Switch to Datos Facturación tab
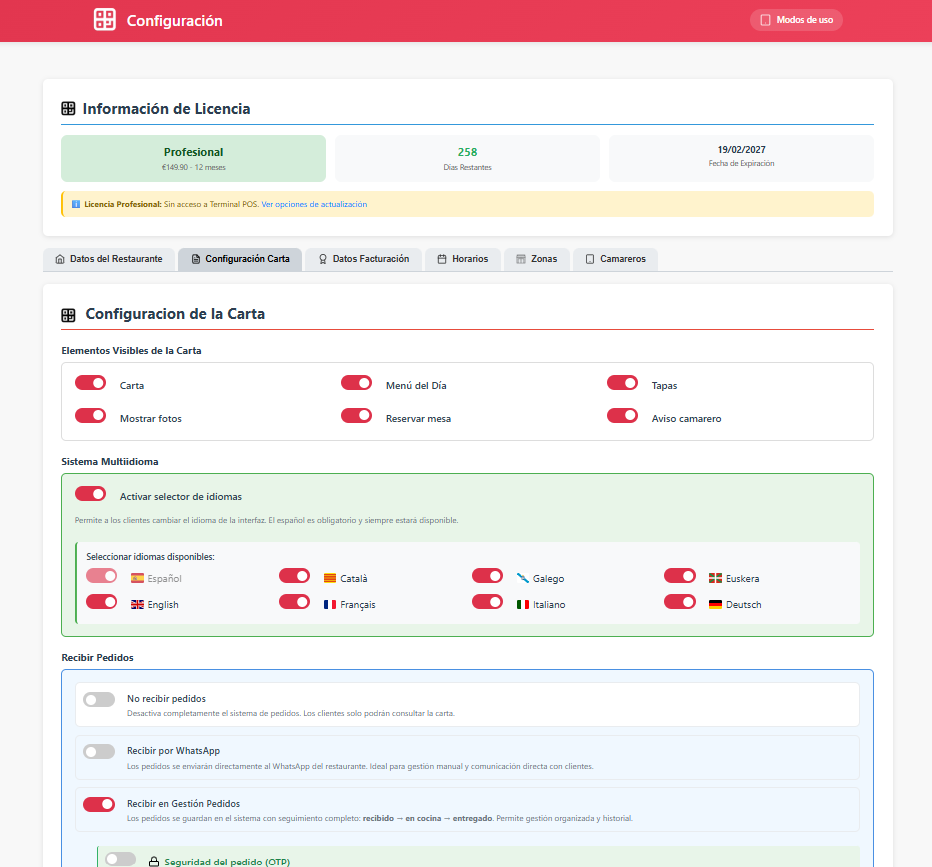Viewport: 932px width, 867px height. pos(364,259)
